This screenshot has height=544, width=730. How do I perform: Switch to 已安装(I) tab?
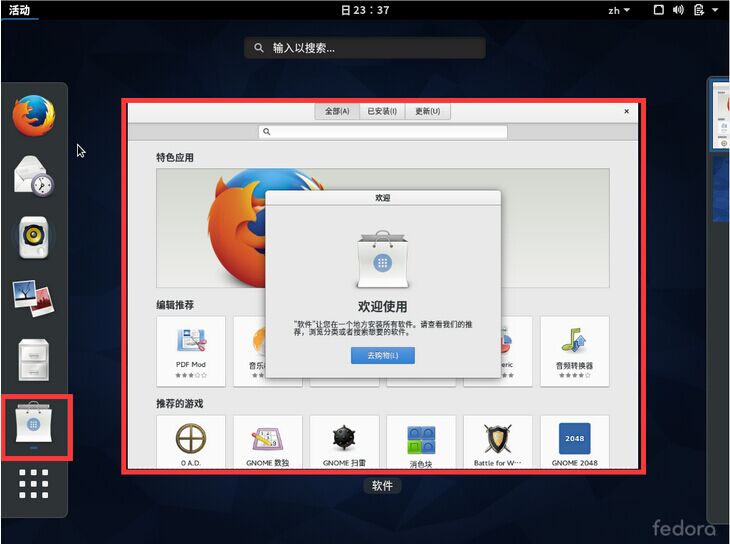tap(382, 111)
